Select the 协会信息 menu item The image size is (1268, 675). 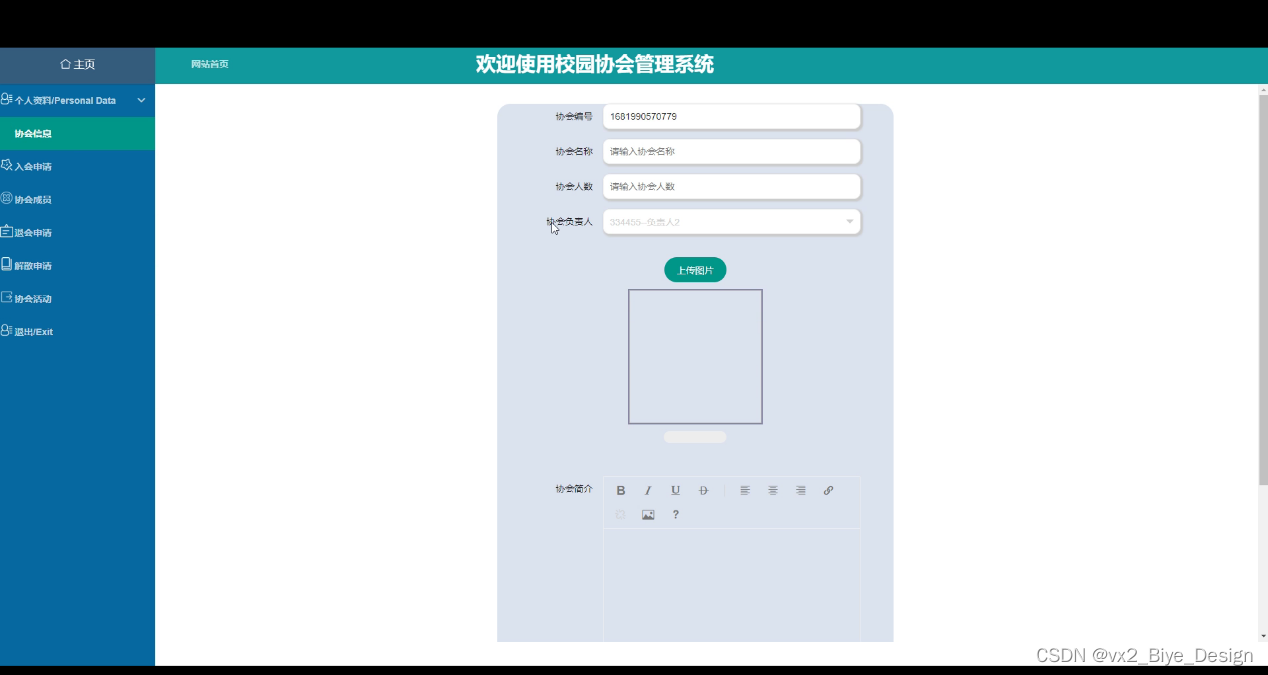(x=77, y=133)
